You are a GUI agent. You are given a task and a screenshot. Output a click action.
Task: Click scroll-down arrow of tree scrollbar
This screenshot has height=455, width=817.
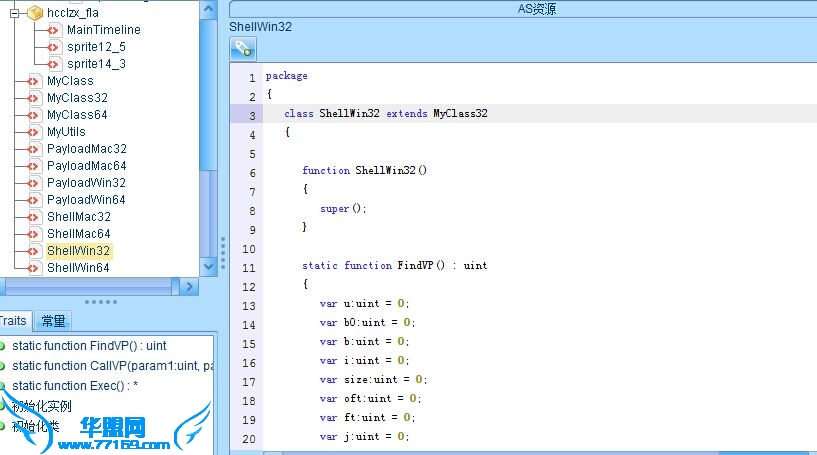(x=209, y=267)
